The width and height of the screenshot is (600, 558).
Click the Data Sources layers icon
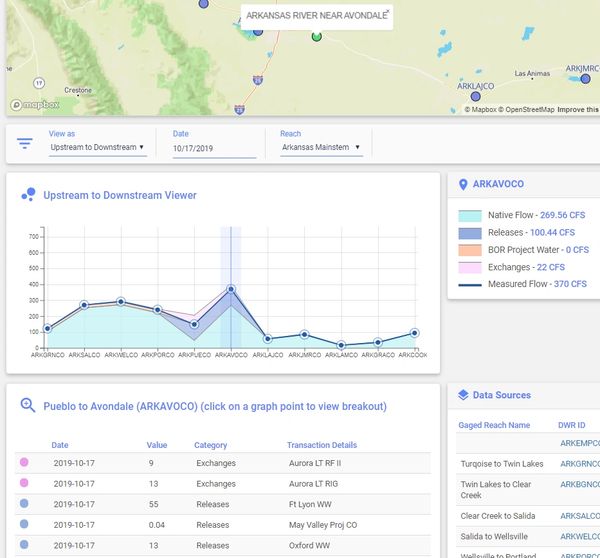point(462,395)
